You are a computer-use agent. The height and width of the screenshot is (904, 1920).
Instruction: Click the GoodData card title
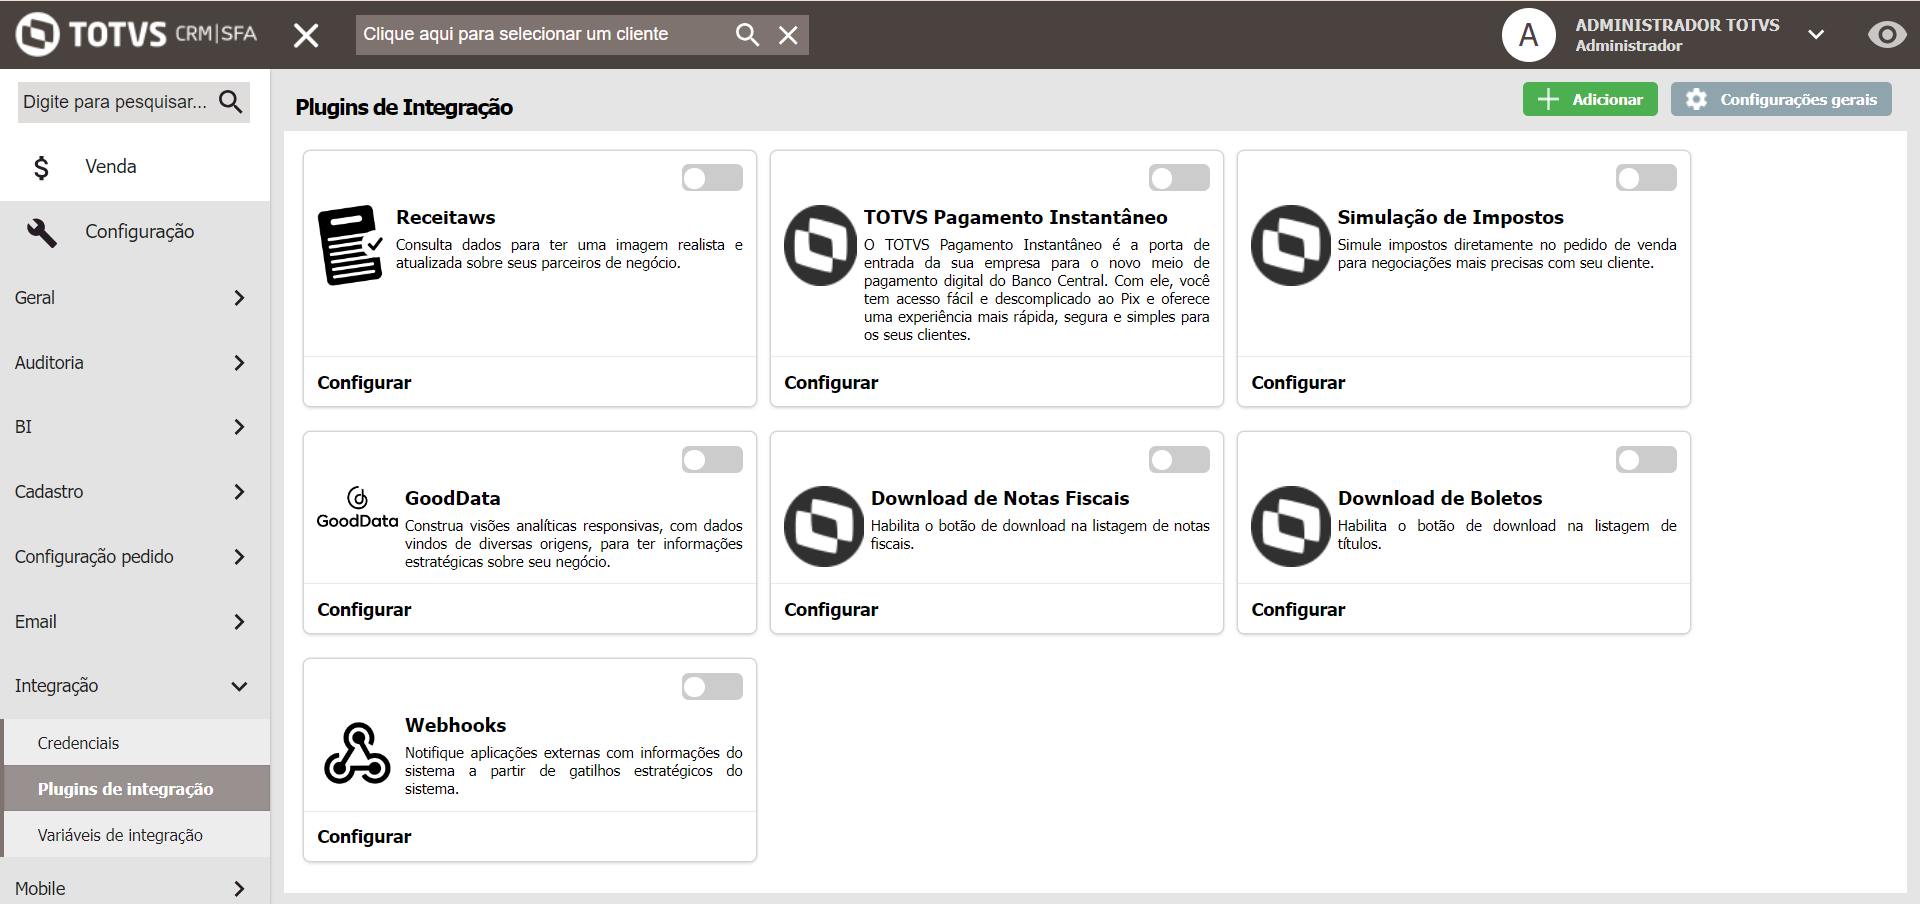[453, 498]
